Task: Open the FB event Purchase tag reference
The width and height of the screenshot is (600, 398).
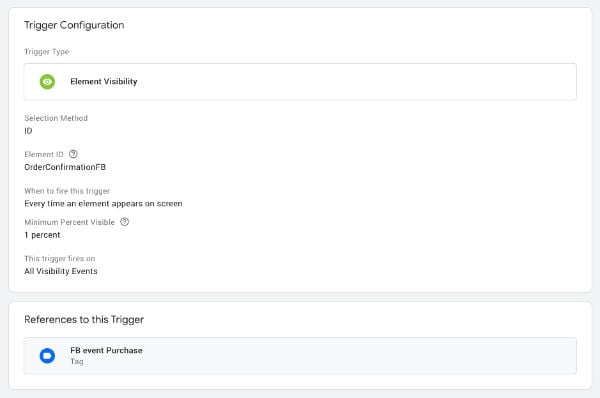Action: click(x=300, y=356)
